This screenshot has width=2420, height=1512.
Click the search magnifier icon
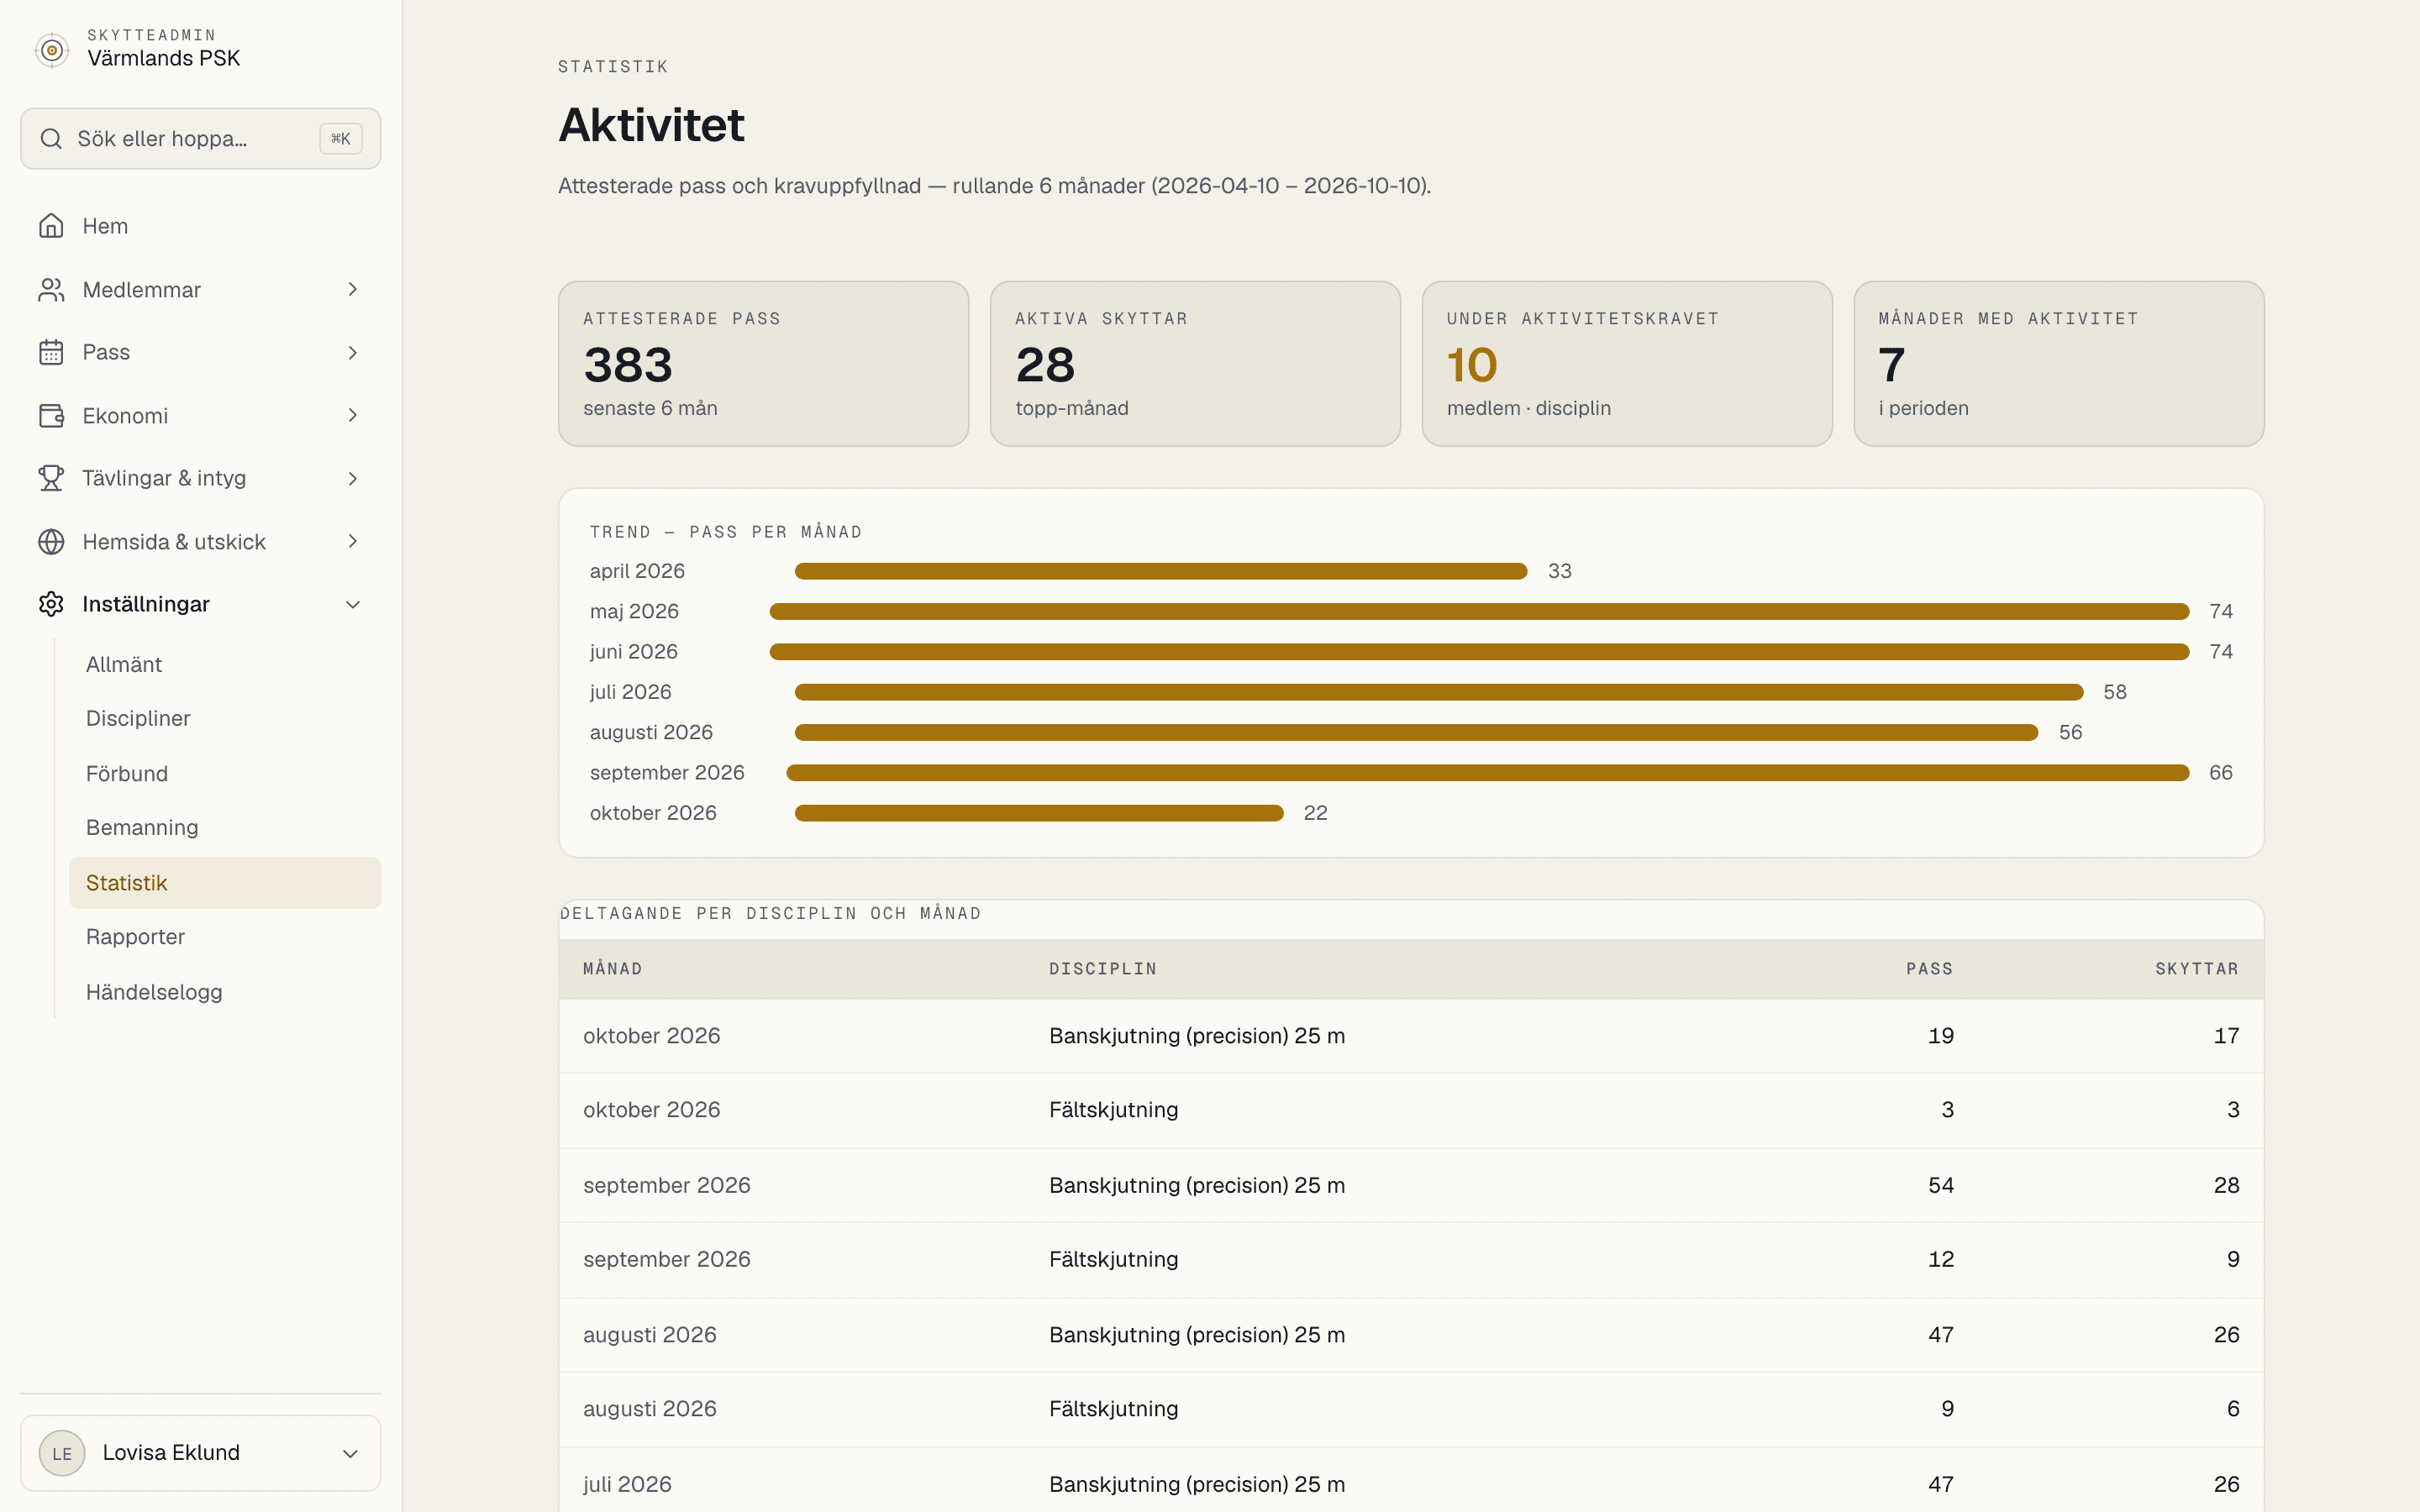pos(51,139)
